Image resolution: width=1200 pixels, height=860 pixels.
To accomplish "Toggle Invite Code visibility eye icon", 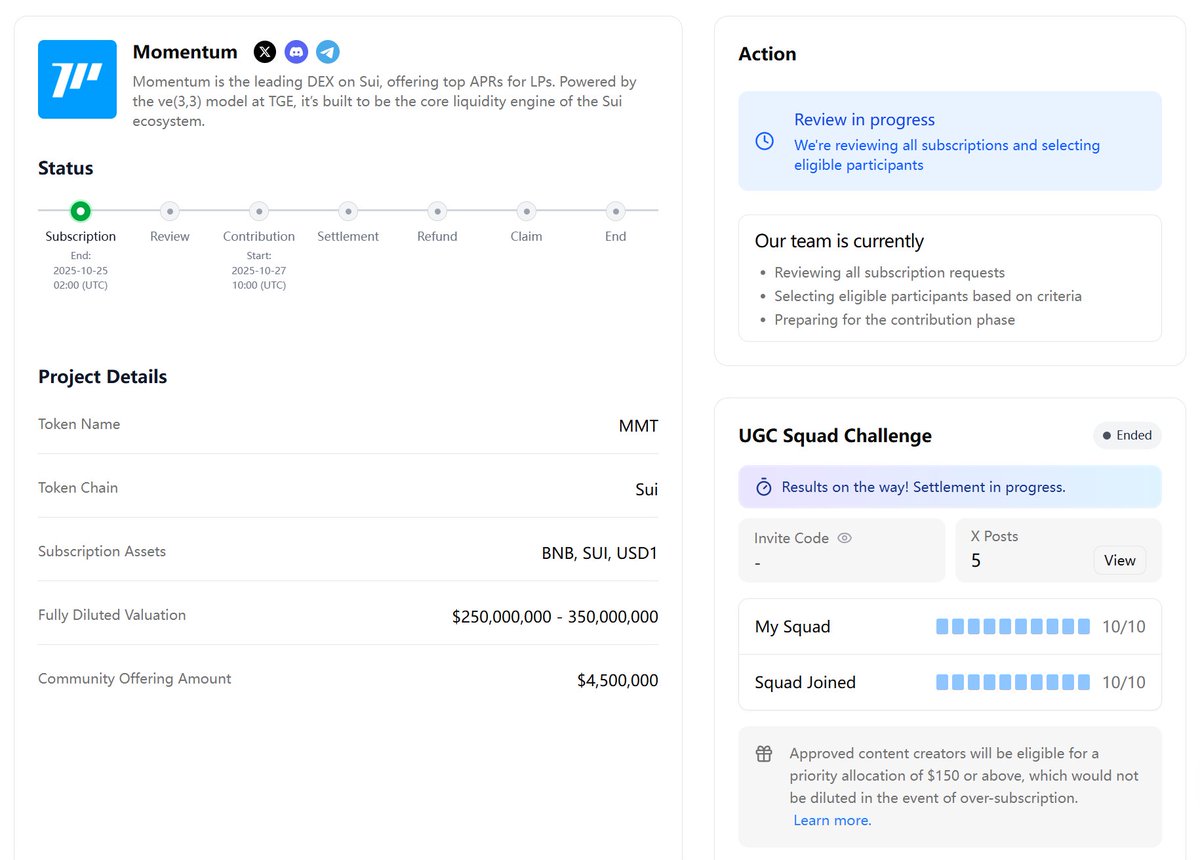I will click(x=844, y=538).
